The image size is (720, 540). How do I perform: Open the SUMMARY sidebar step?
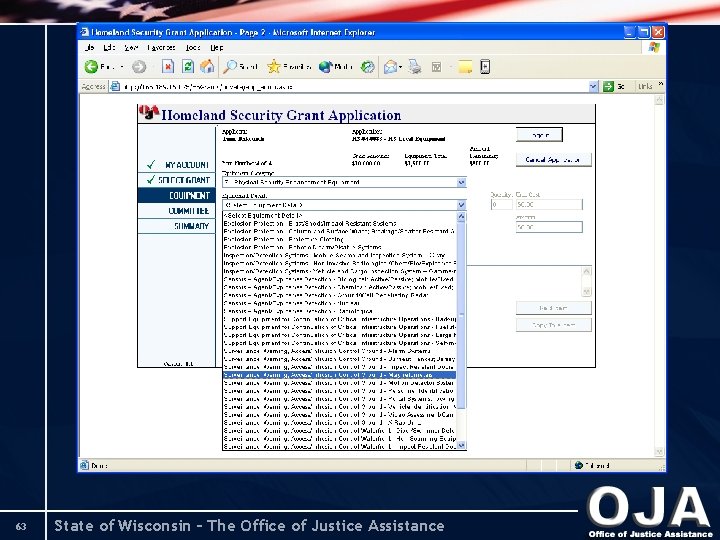[177, 226]
